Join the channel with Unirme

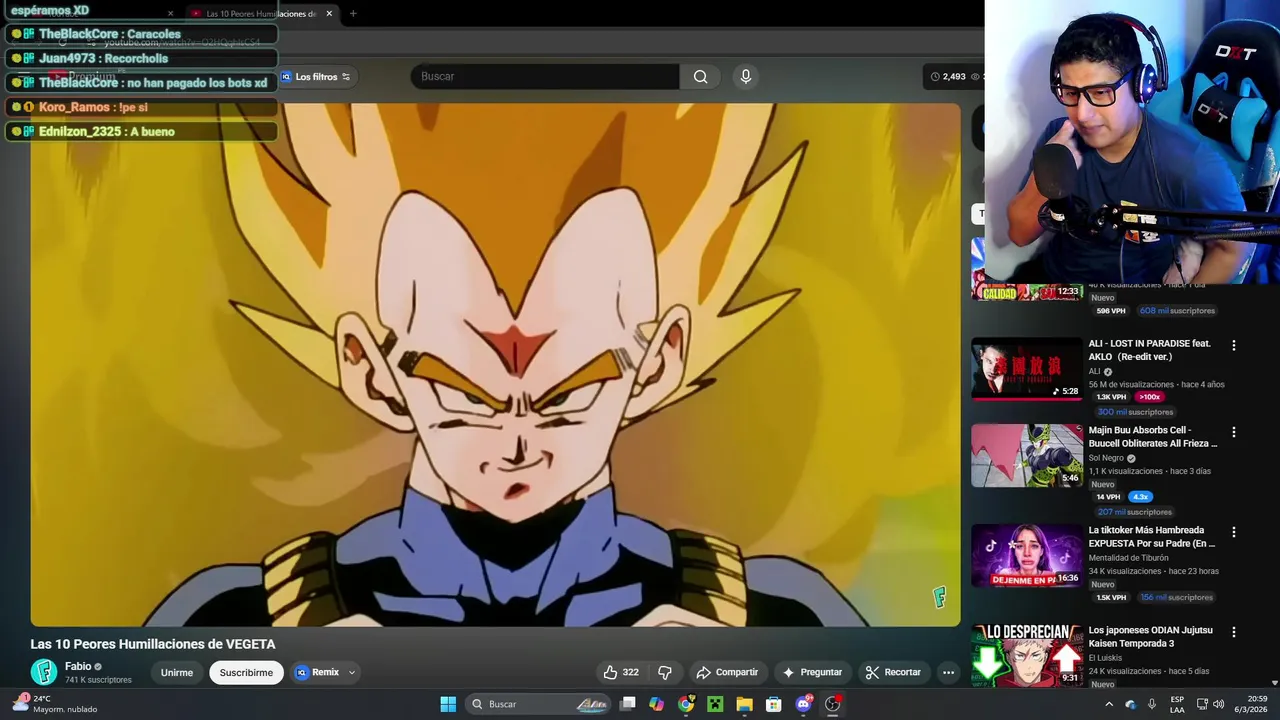point(177,672)
